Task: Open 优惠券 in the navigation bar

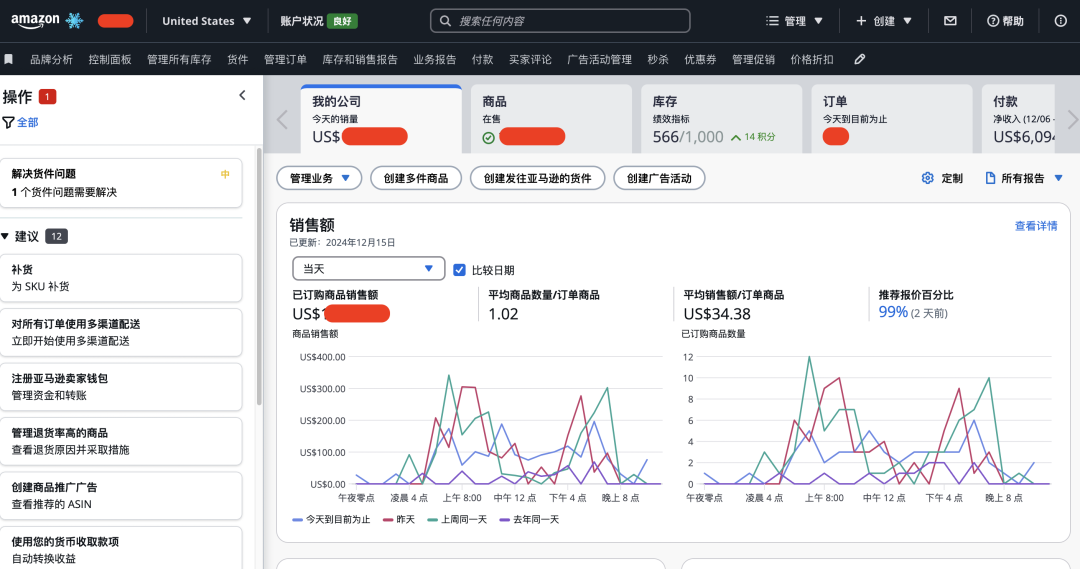Action: point(700,60)
